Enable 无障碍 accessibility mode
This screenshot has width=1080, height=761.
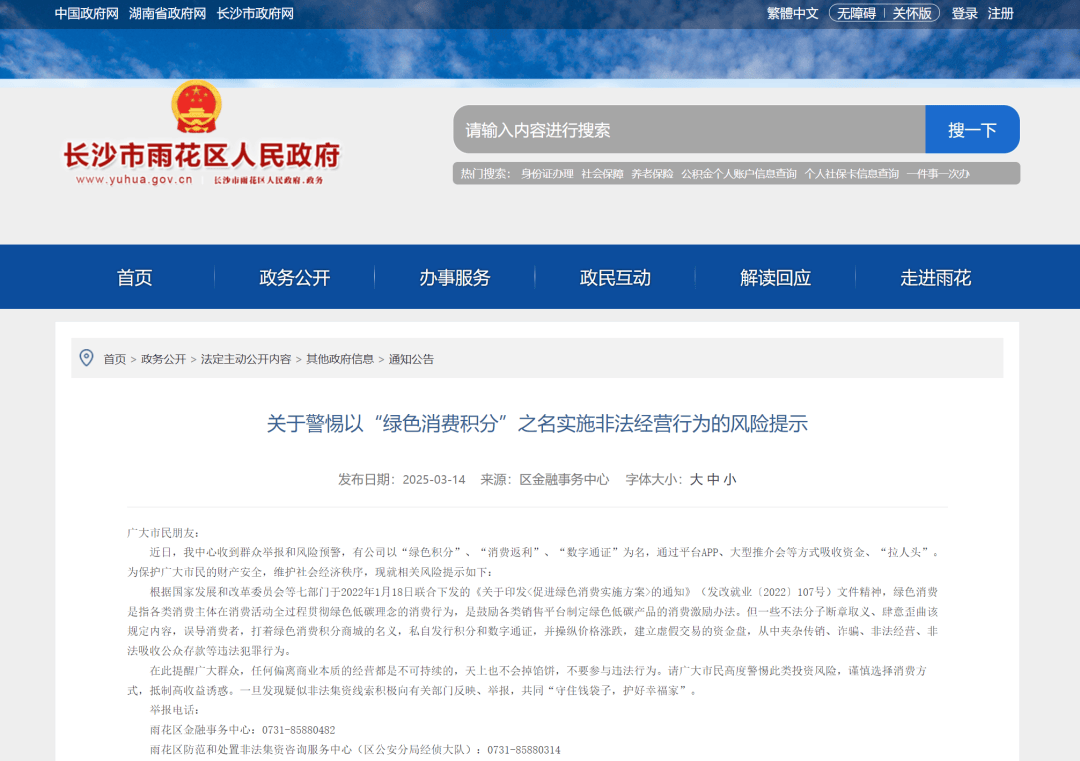(856, 13)
